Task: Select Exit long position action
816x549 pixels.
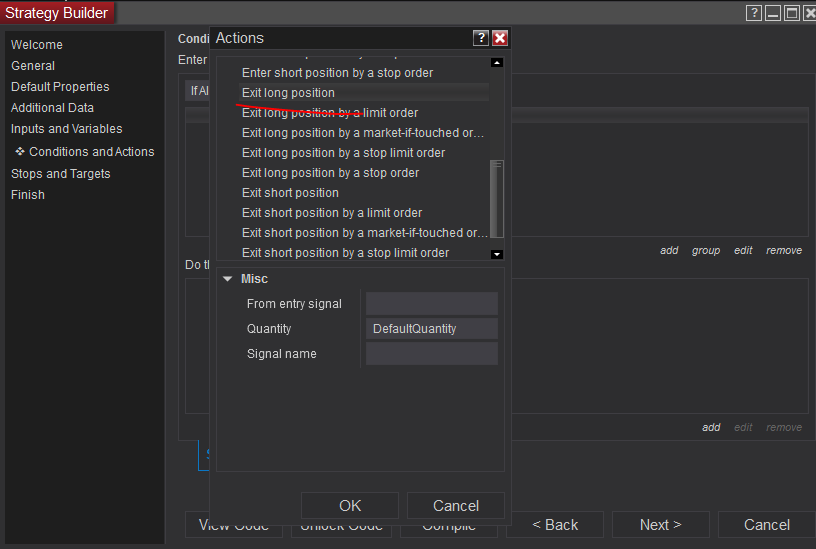Action: (x=288, y=93)
